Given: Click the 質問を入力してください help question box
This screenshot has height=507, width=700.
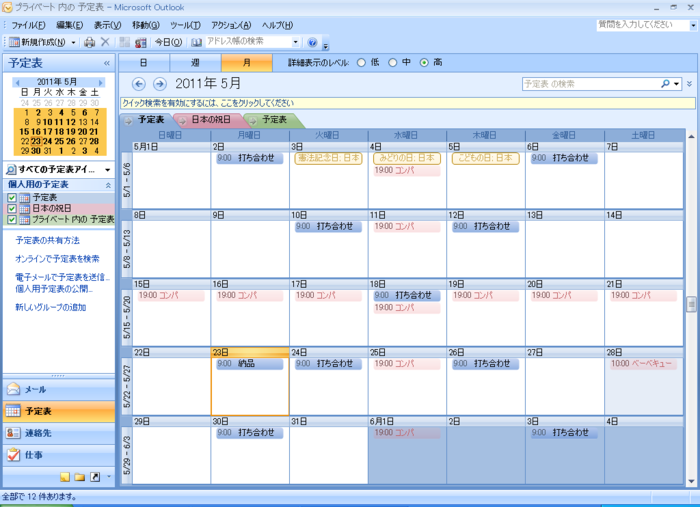Looking at the screenshot, I should 643,25.
